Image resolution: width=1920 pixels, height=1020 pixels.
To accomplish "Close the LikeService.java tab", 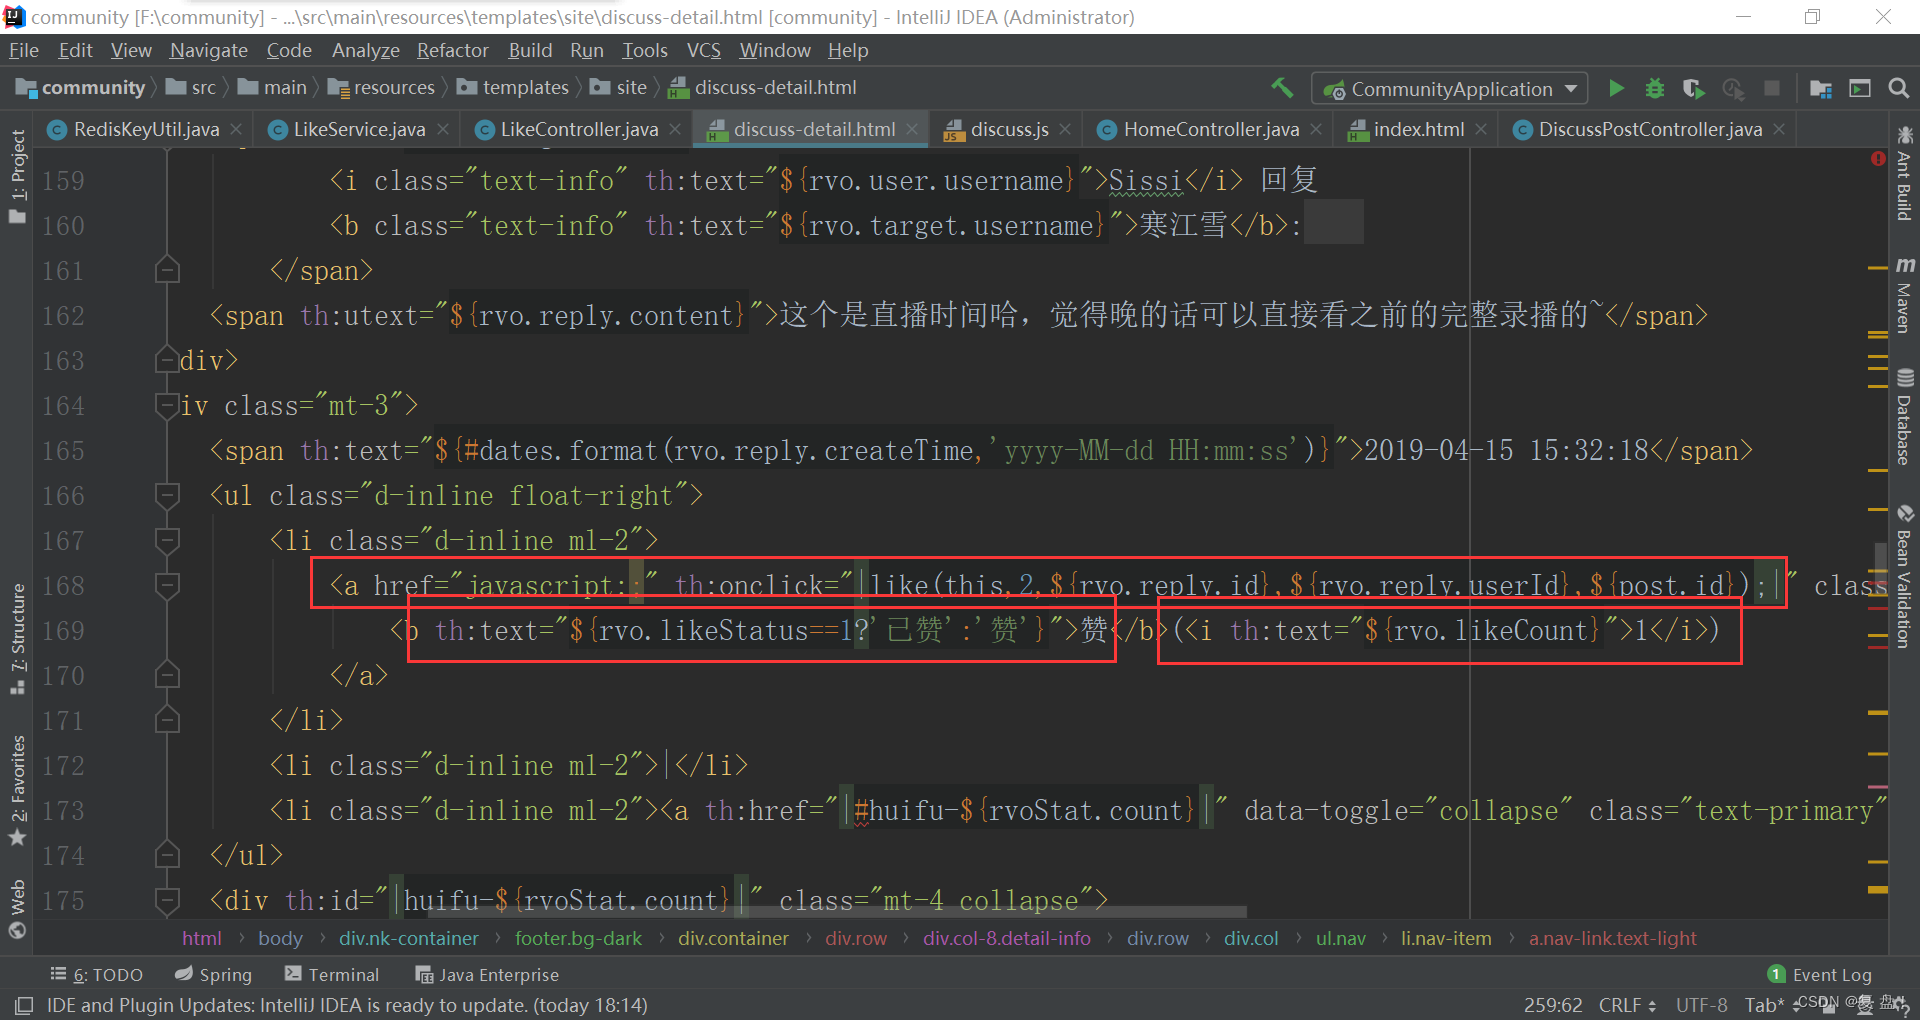I will [442, 129].
